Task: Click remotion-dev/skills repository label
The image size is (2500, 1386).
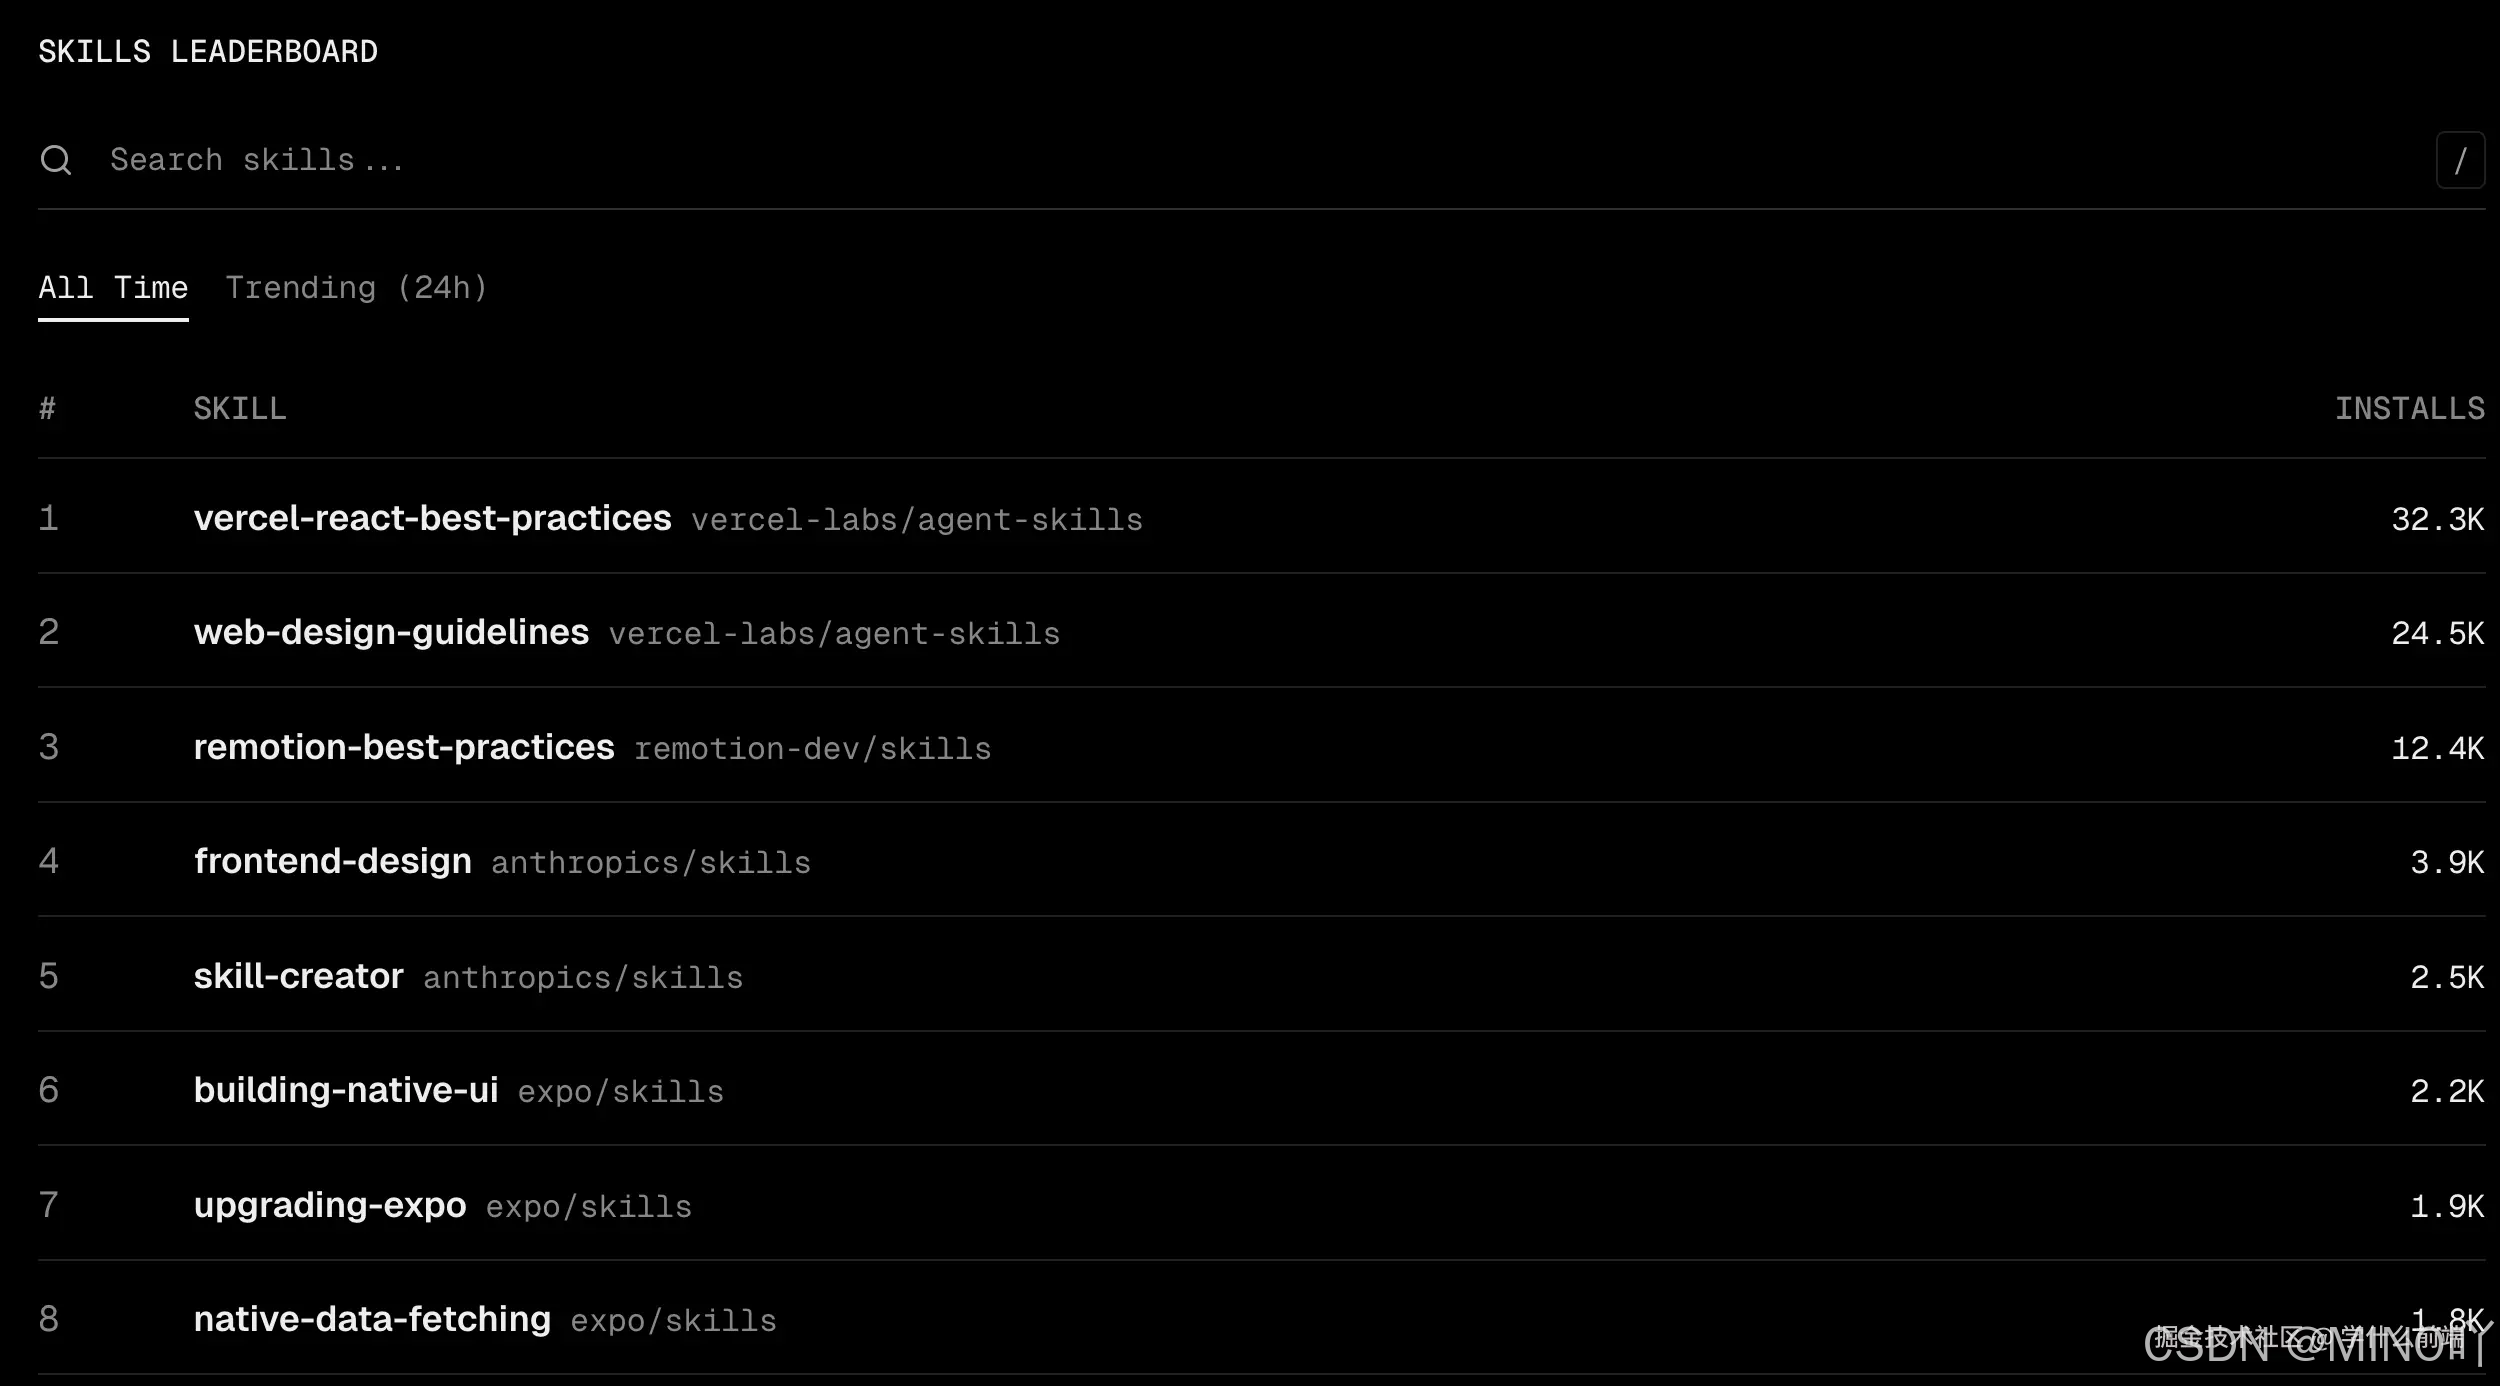Action: point(812,749)
